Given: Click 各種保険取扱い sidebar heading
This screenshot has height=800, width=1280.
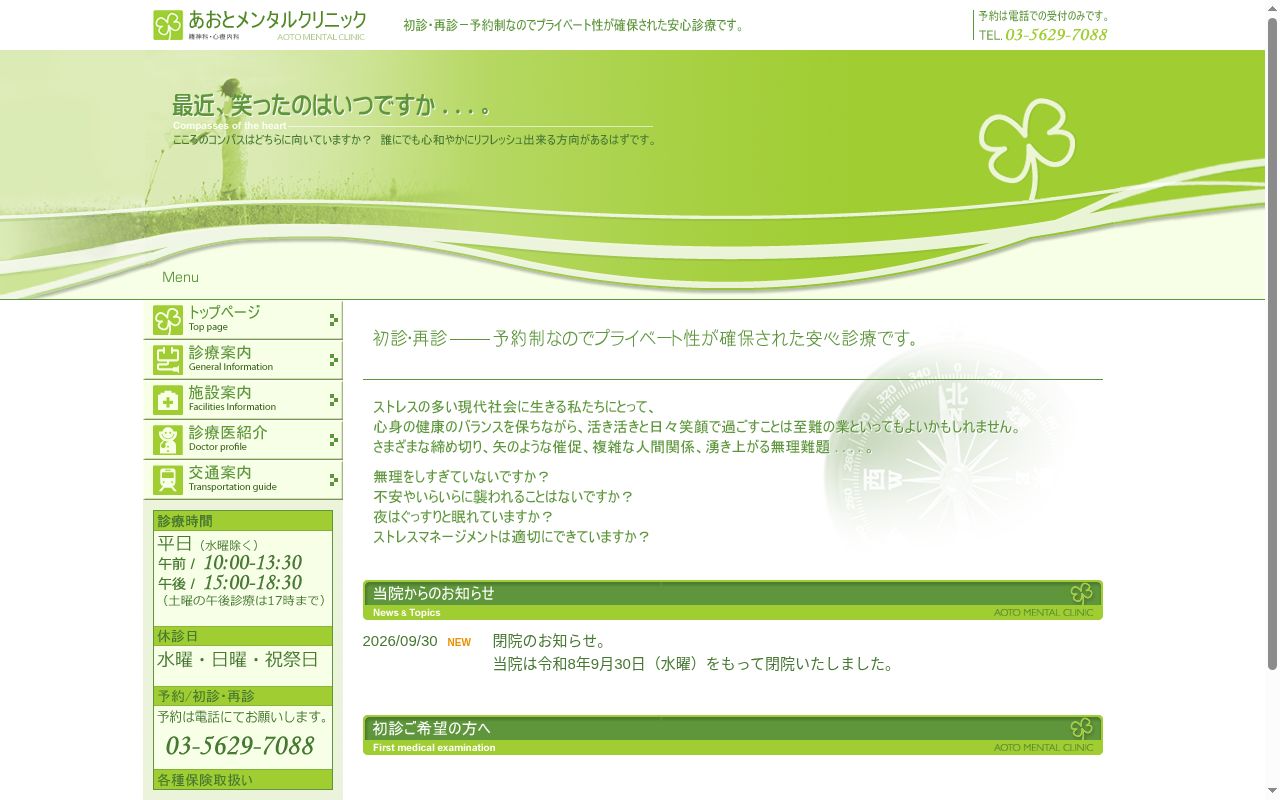Looking at the screenshot, I should tap(243, 780).
